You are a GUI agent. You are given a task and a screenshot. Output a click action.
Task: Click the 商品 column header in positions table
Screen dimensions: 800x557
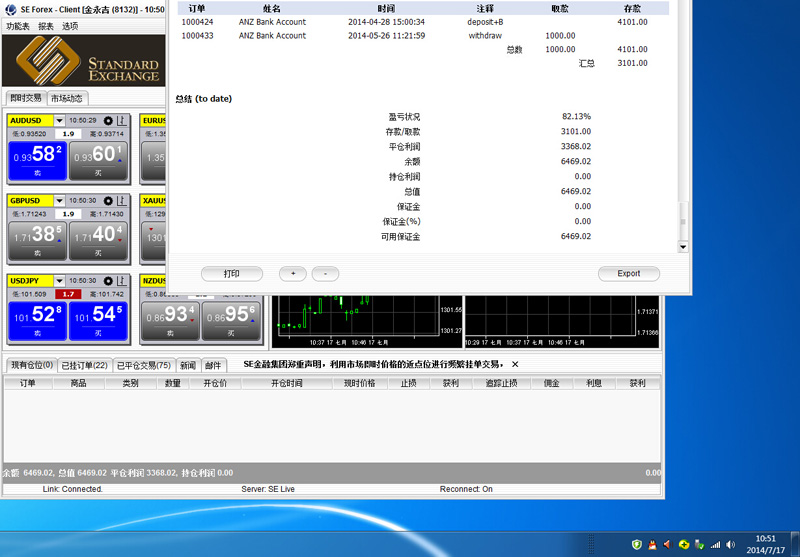pos(79,383)
